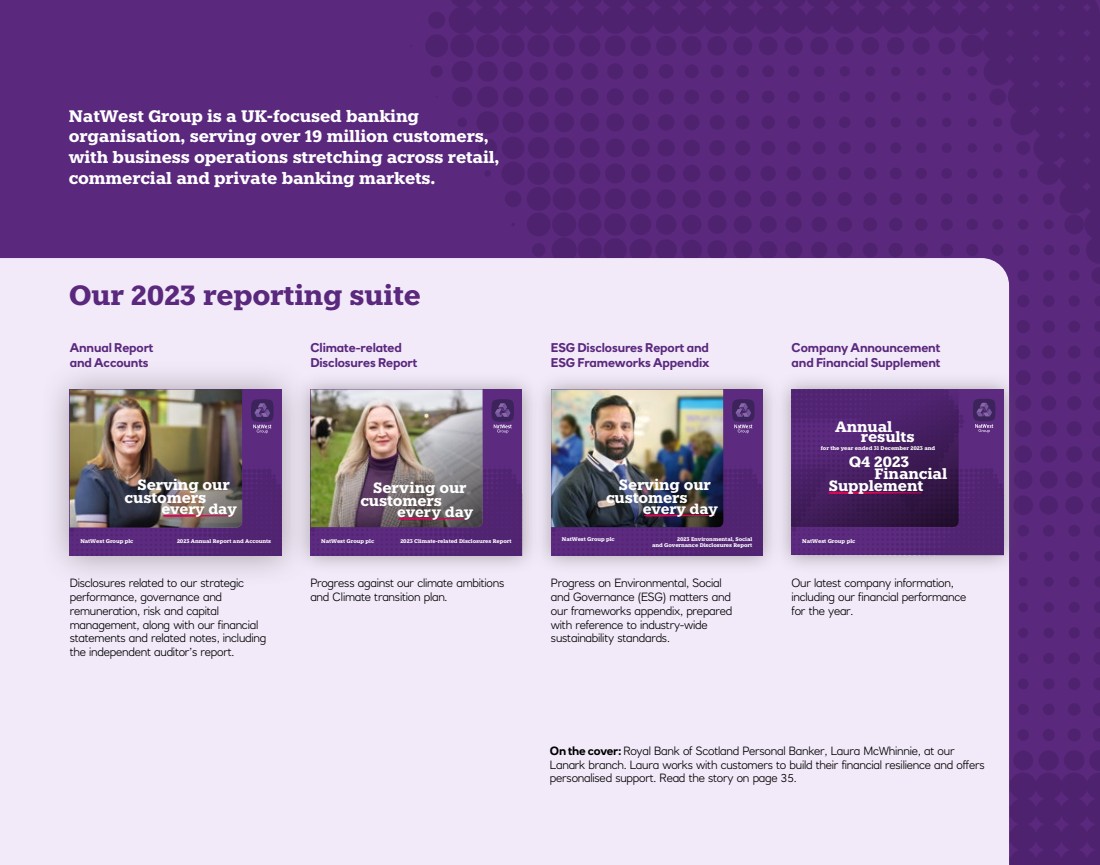Screen dimensions: 1100x865
Task: Select the 'Annual Report and Accounts' heading
Action: tap(111, 355)
